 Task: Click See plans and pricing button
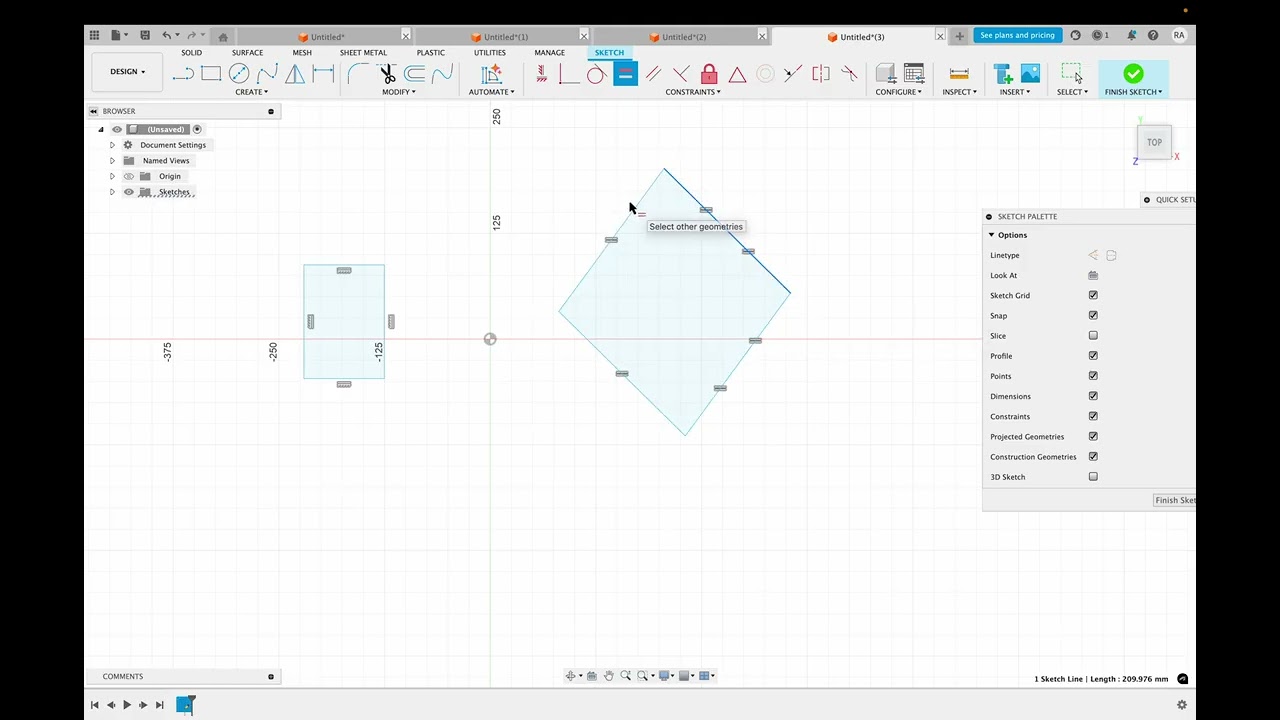click(x=1017, y=35)
